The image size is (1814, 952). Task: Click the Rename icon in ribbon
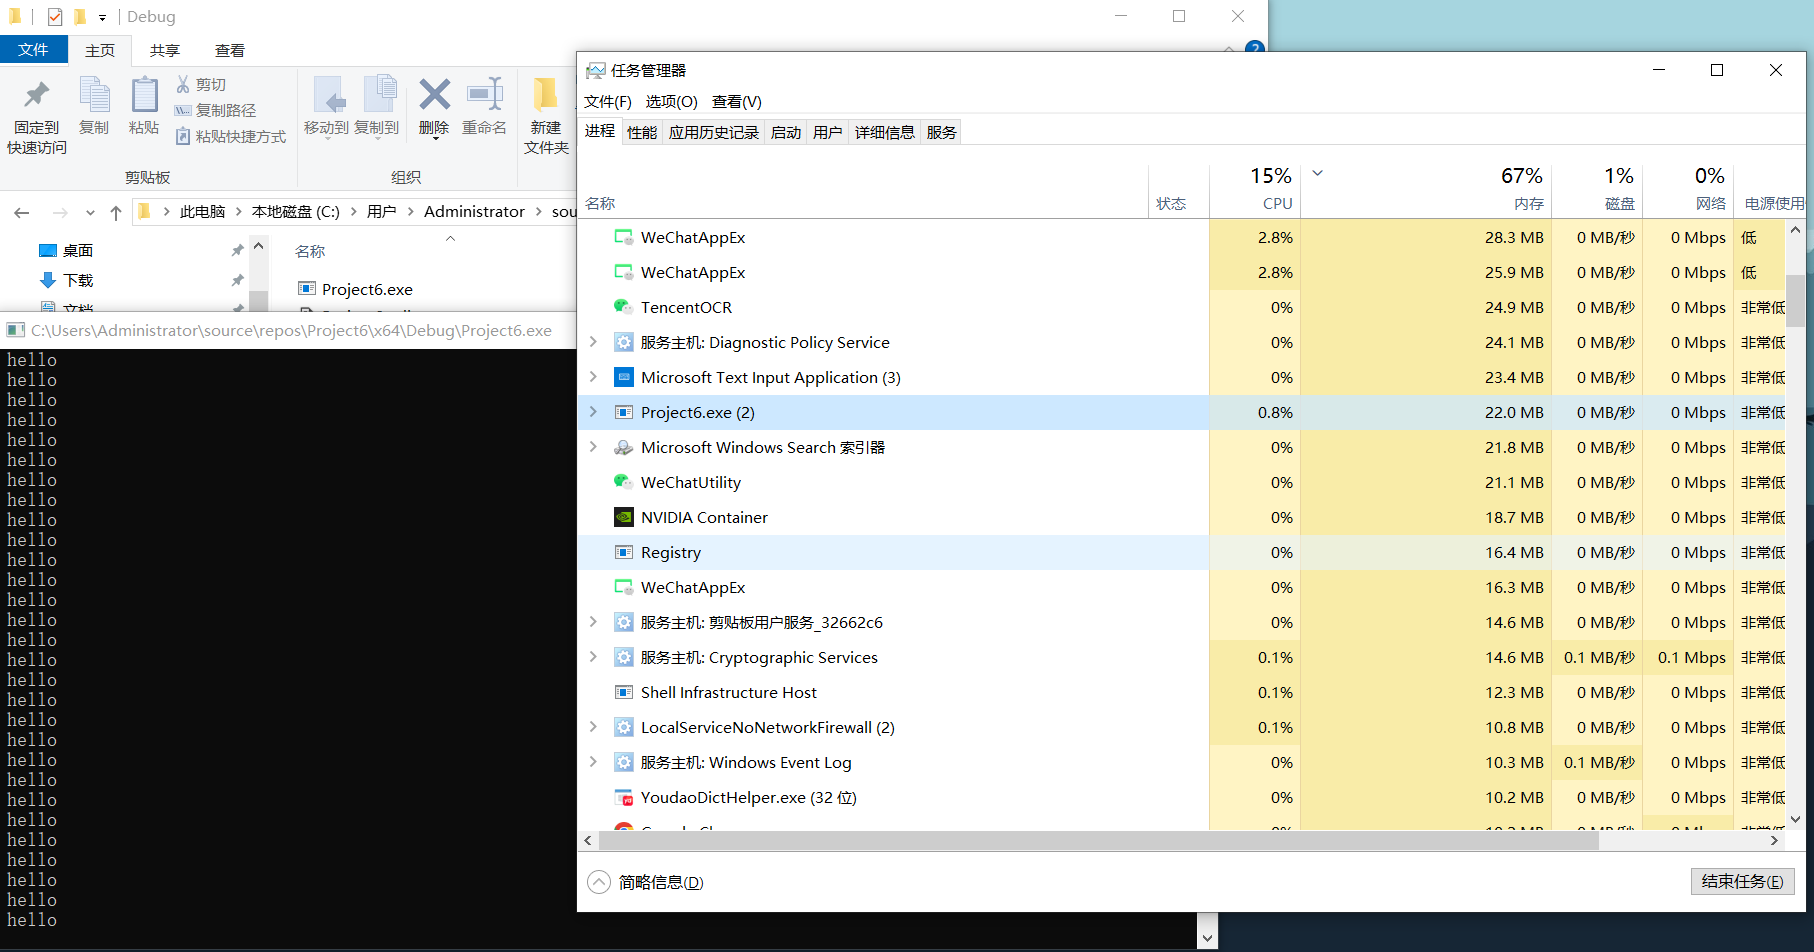[485, 95]
